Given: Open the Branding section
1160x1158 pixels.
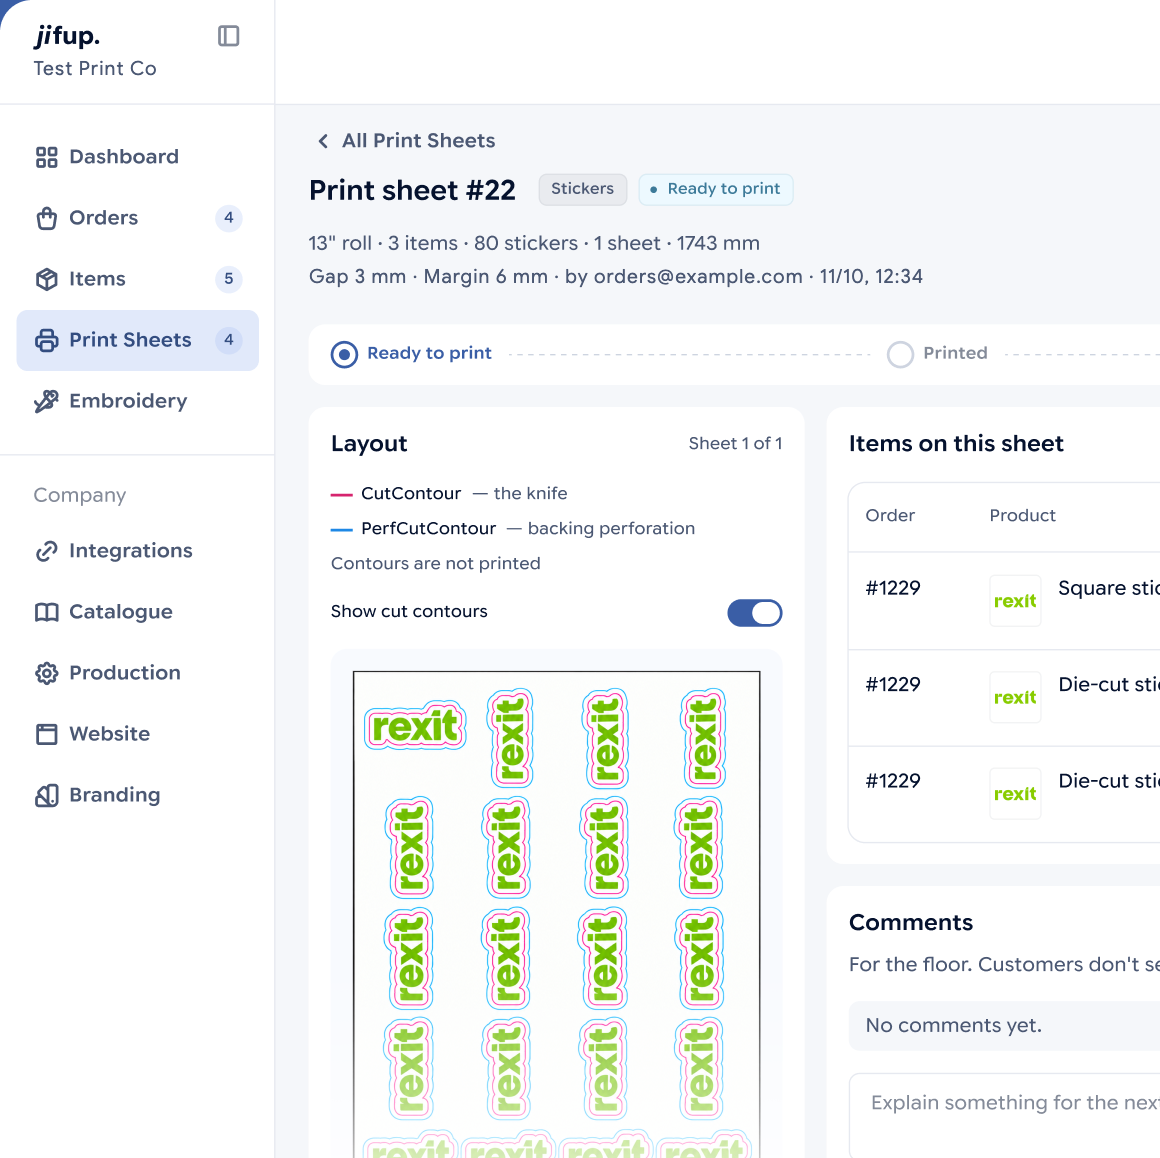Looking at the screenshot, I should click(x=138, y=795).
